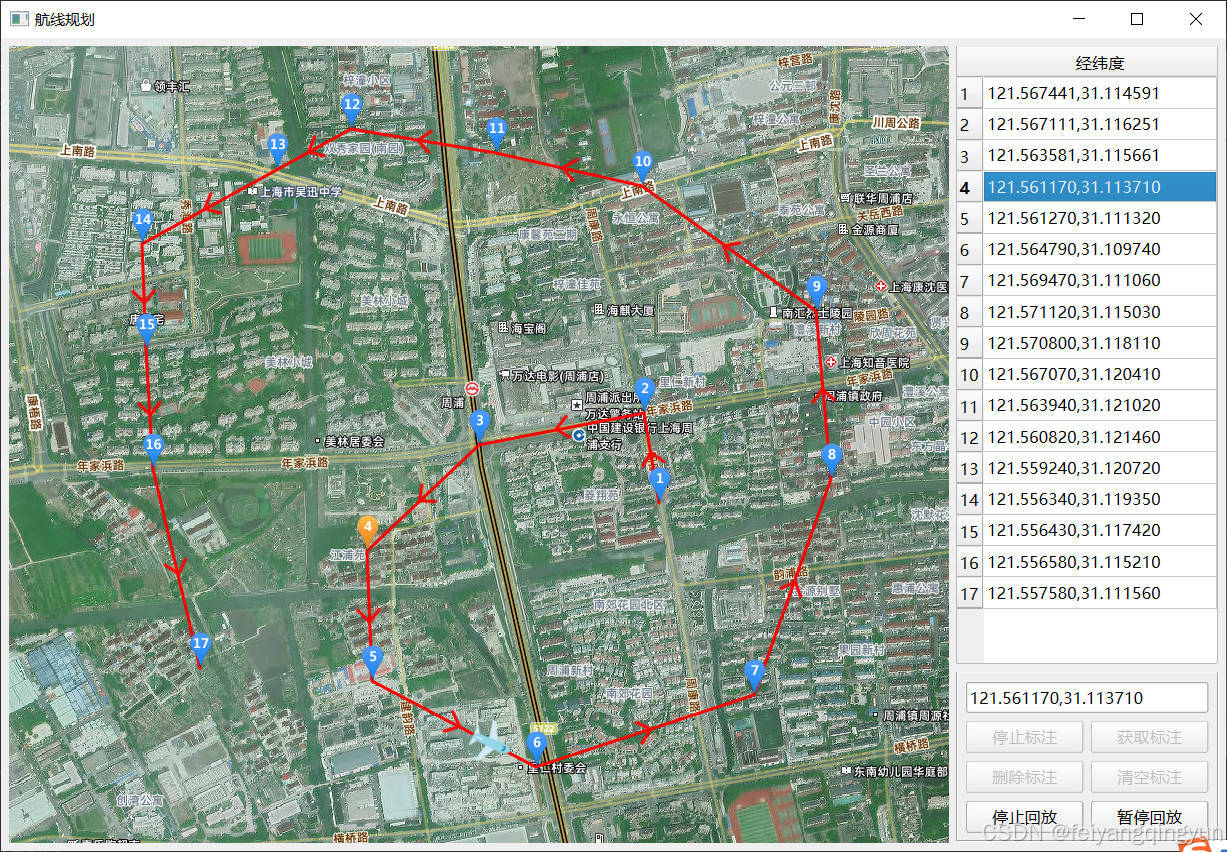The height and width of the screenshot is (852, 1227).
Task: Click map marker number 2
Action: point(645,392)
